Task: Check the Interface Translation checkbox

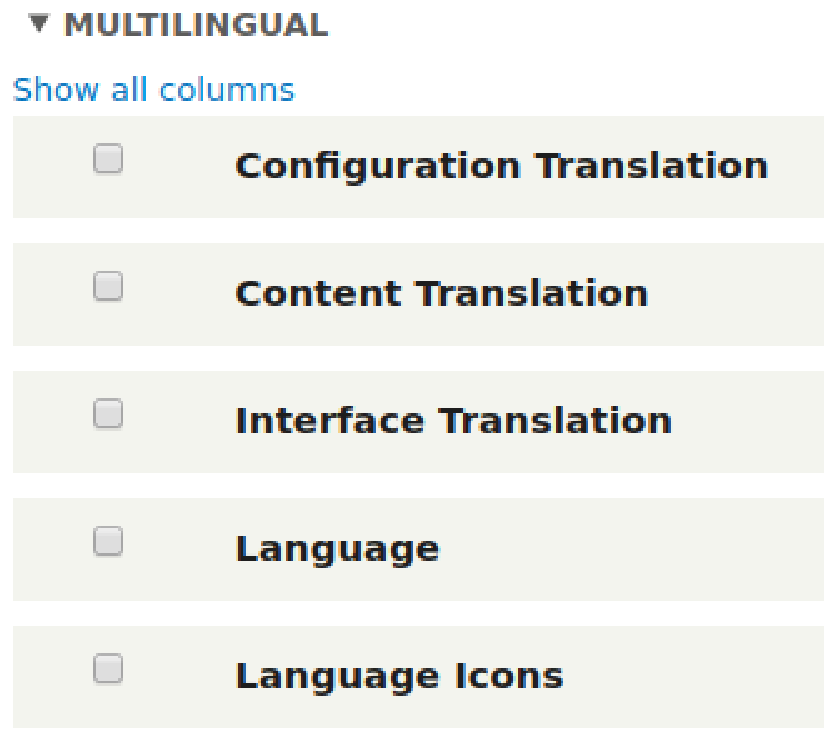Action: 108,414
